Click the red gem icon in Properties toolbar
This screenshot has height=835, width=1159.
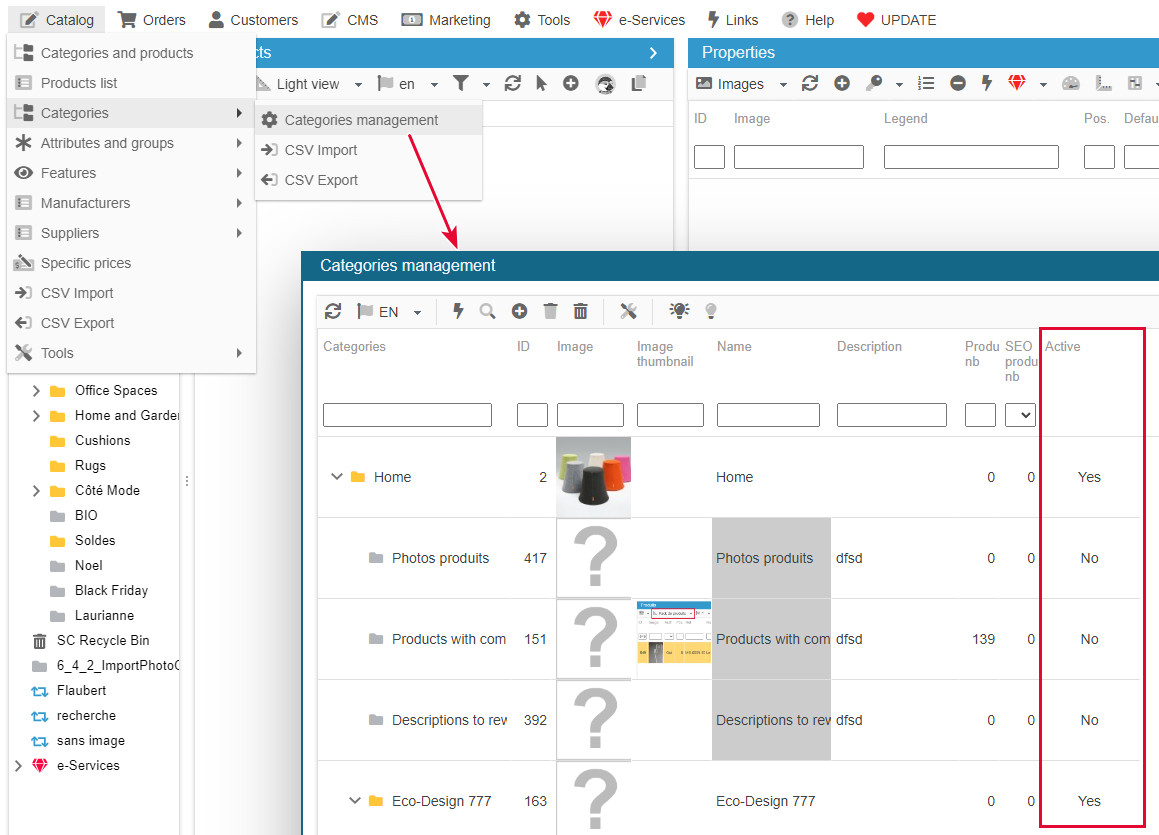coord(1017,84)
